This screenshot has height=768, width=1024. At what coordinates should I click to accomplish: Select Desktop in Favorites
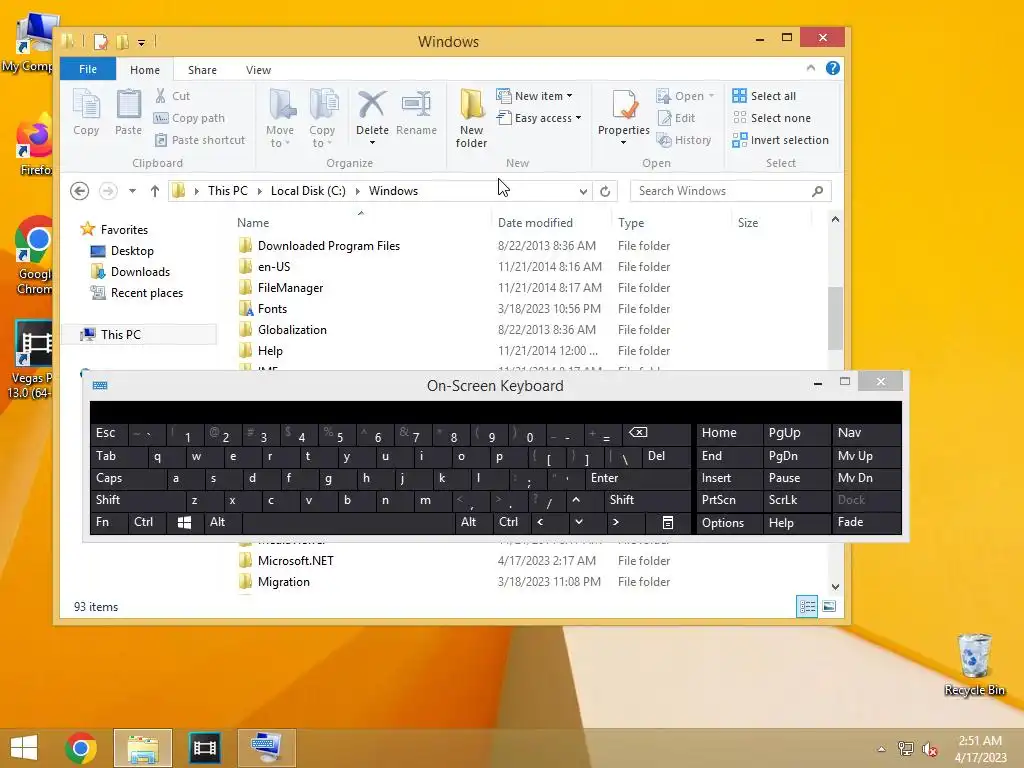132,251
